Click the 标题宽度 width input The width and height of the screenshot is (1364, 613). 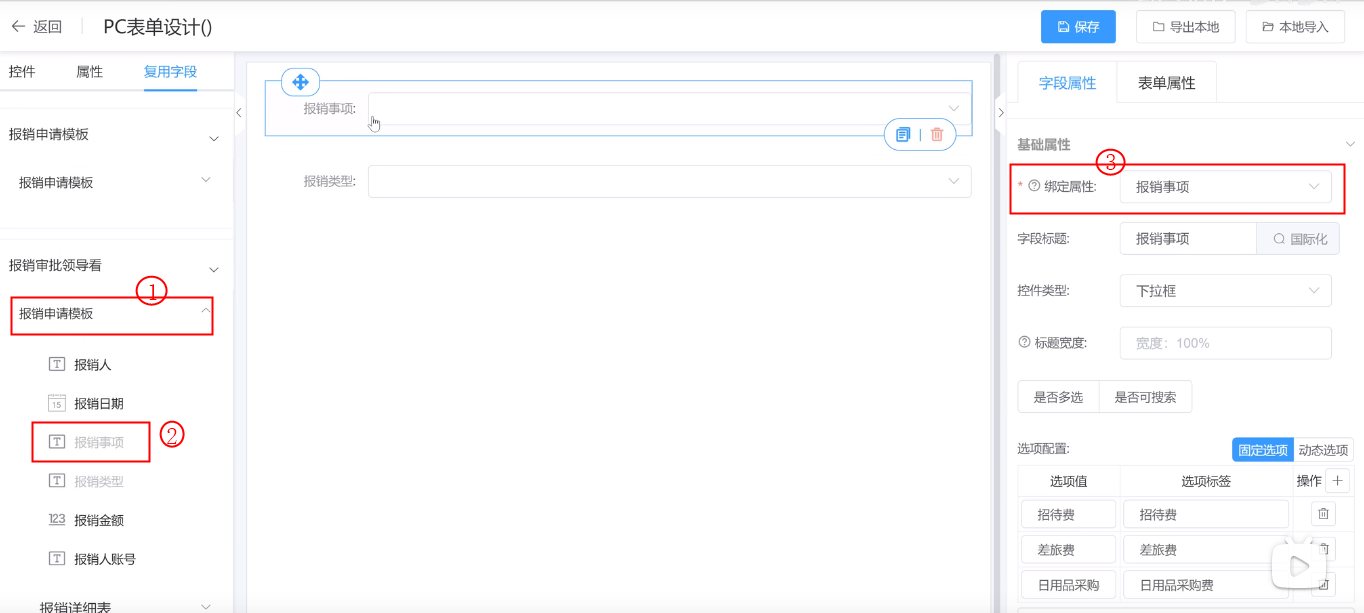1225,343
